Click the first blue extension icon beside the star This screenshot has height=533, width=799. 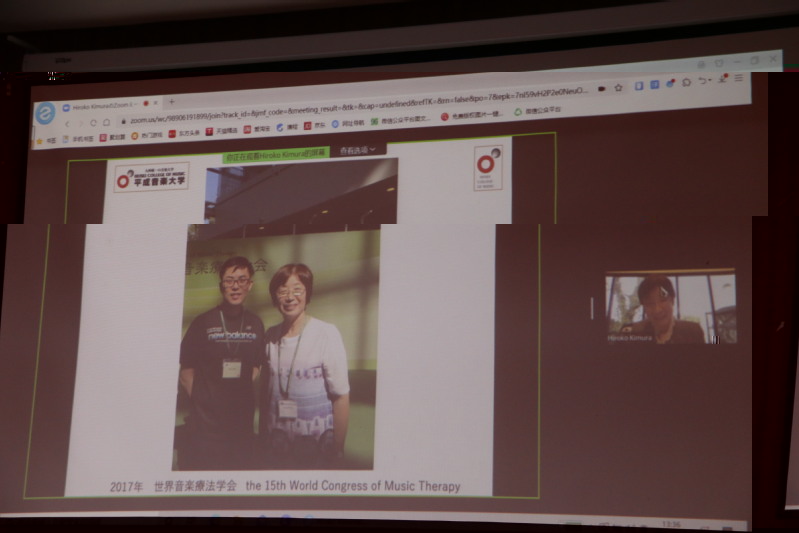click(x=638, y=86)
